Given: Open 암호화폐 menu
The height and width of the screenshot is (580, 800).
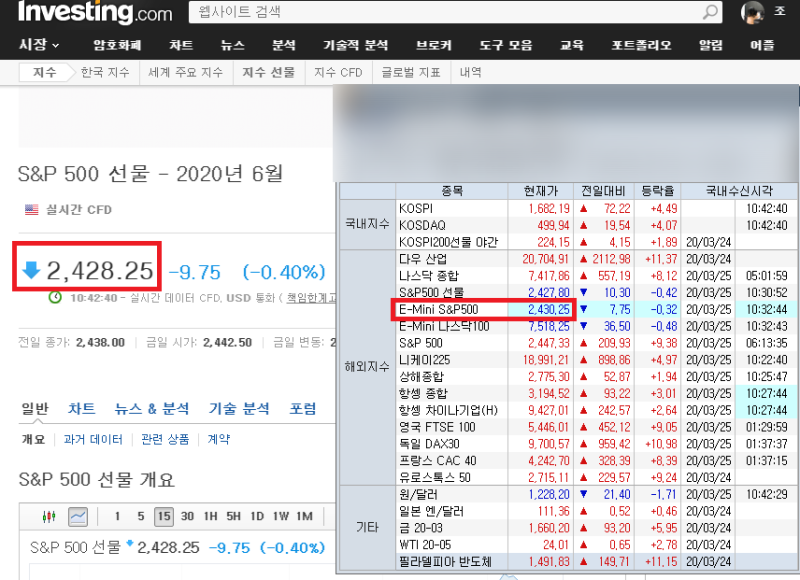Looking at the screenshot, I should click(x=117, y=45).
